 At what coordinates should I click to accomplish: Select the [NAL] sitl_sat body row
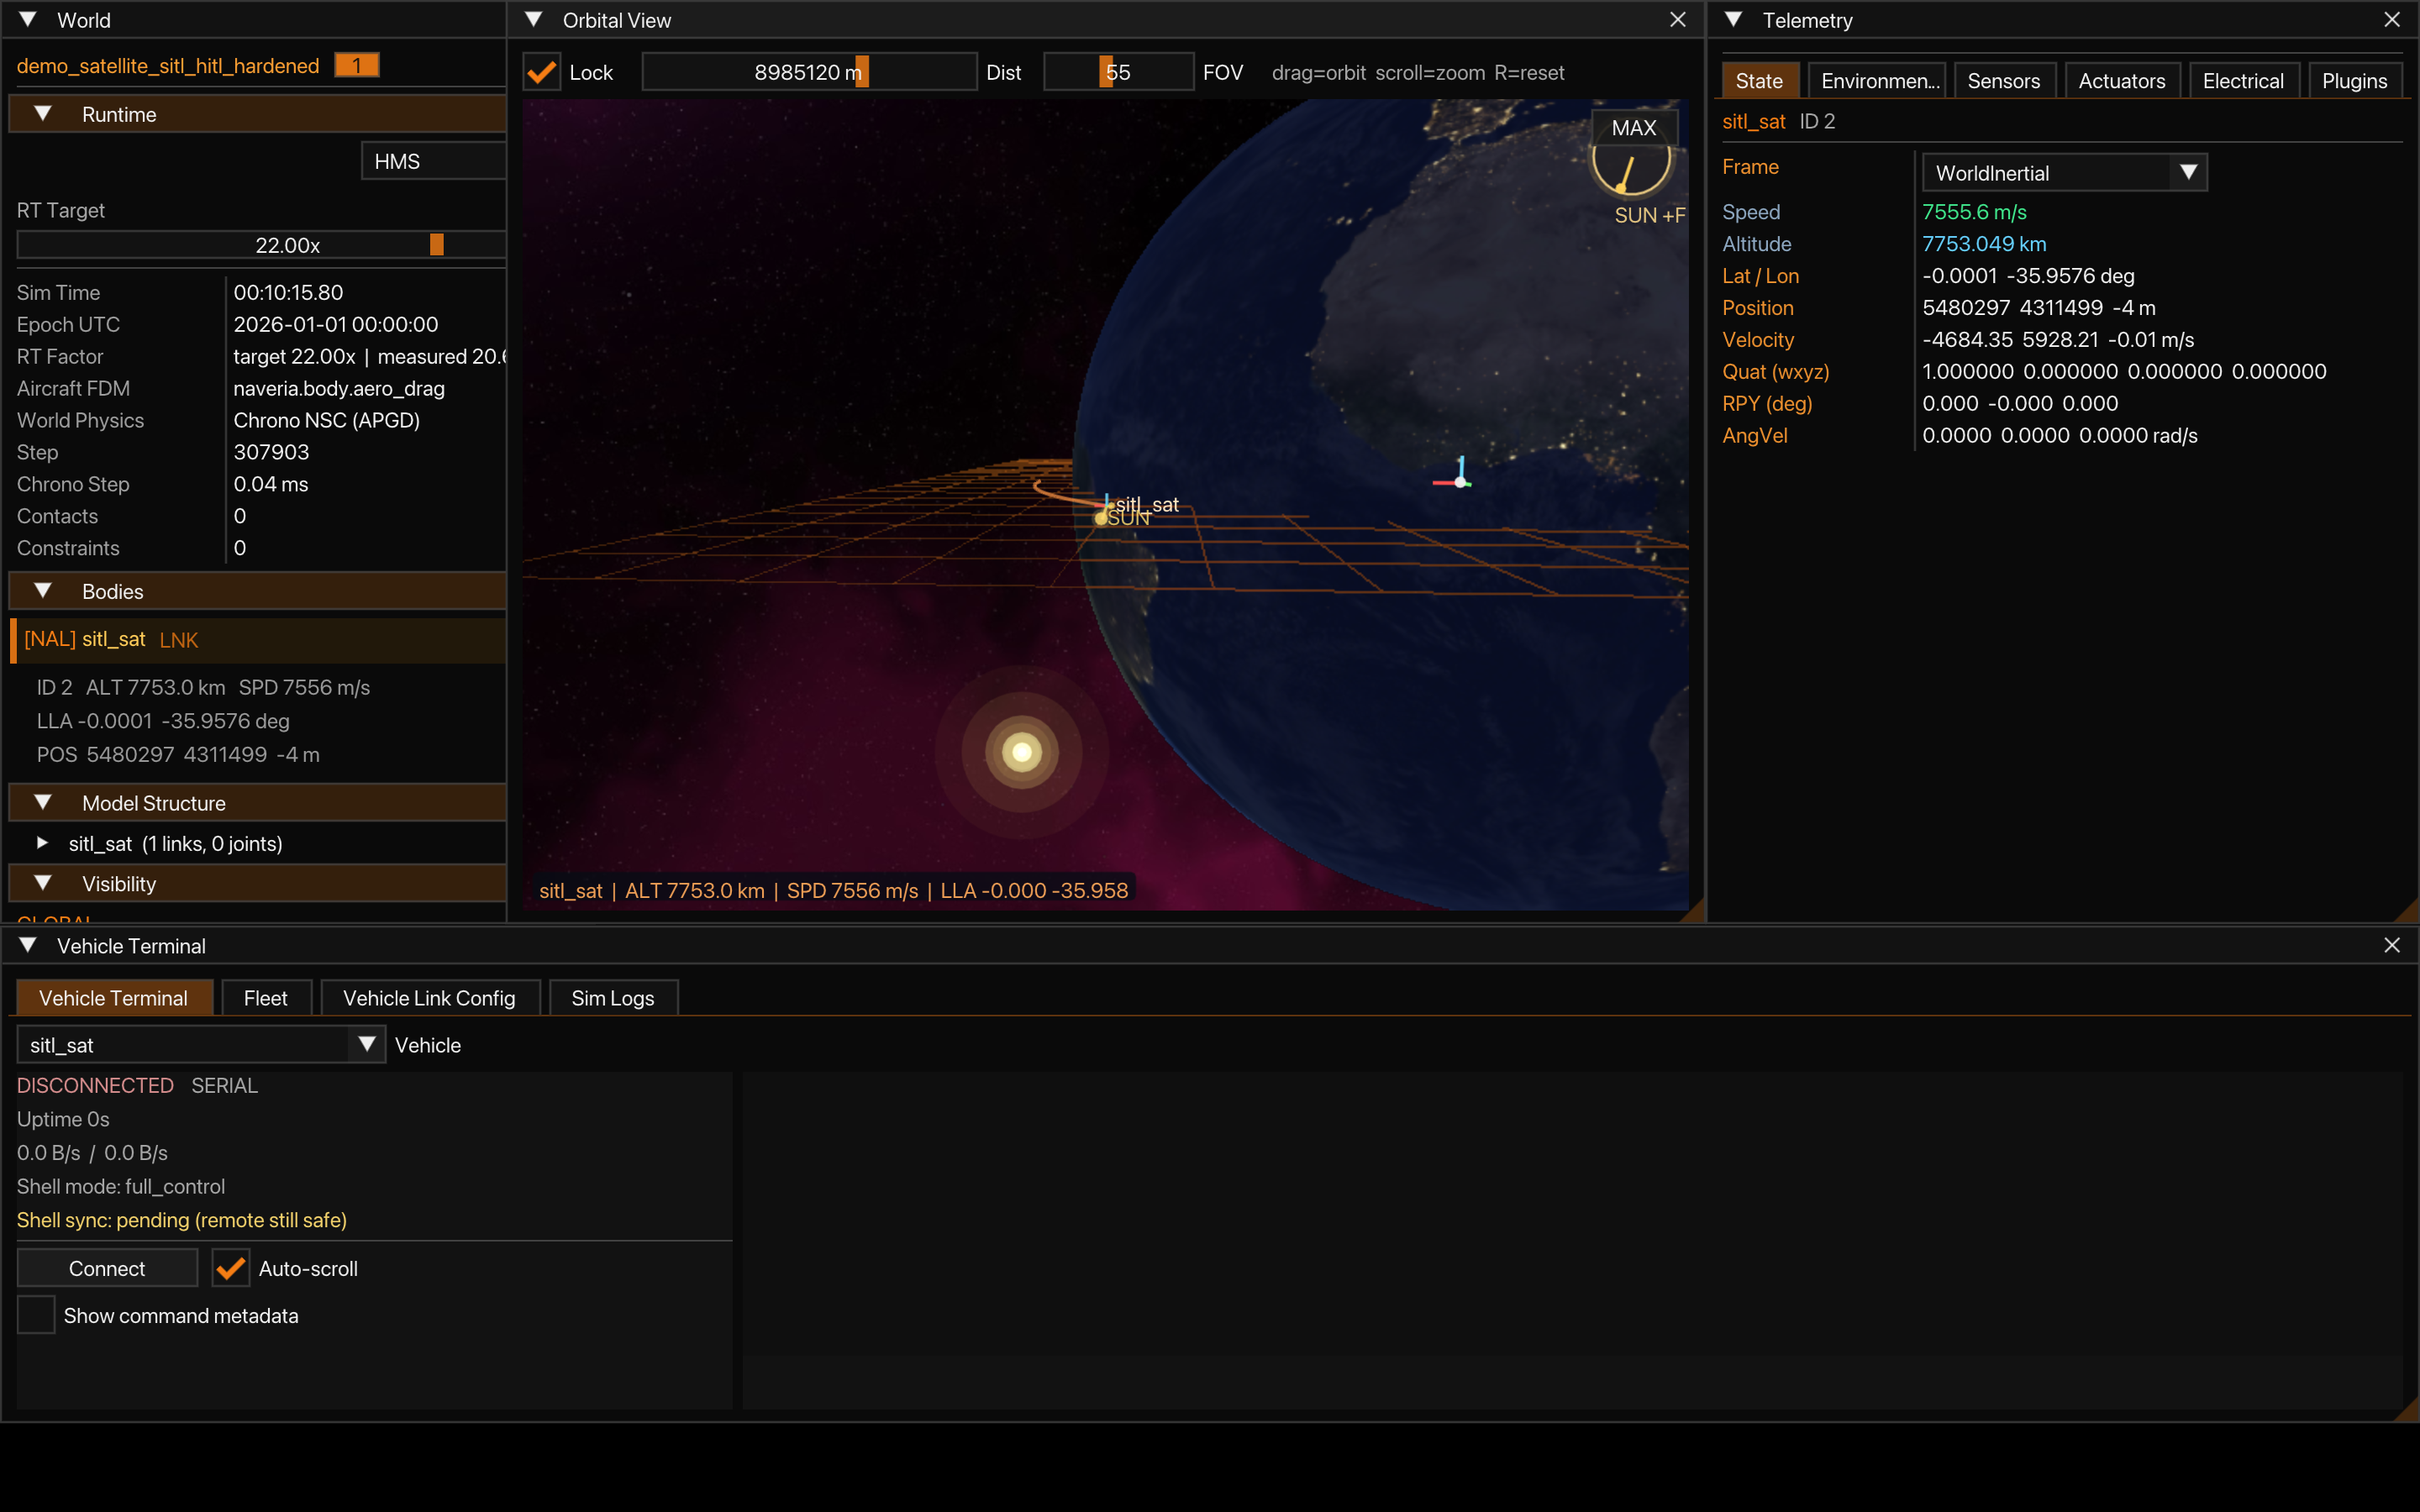[x=258, y=640]
